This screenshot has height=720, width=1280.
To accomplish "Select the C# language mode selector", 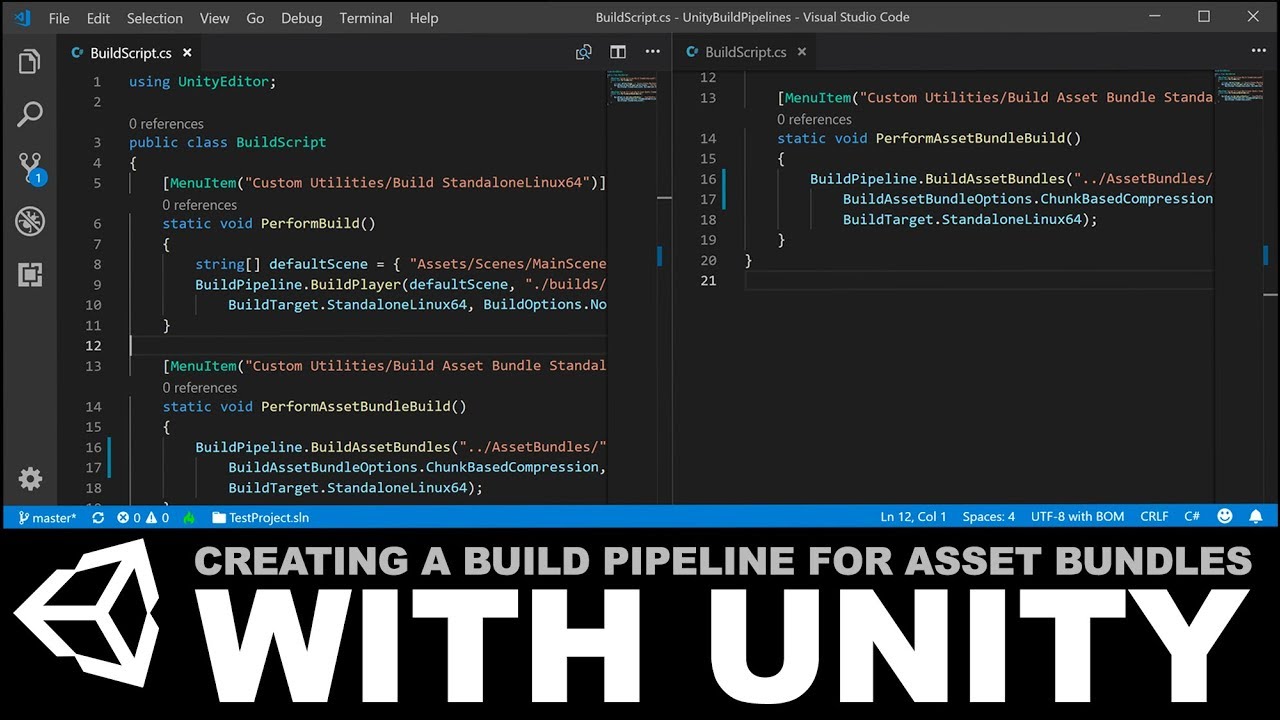I will tap(1192, 517).
